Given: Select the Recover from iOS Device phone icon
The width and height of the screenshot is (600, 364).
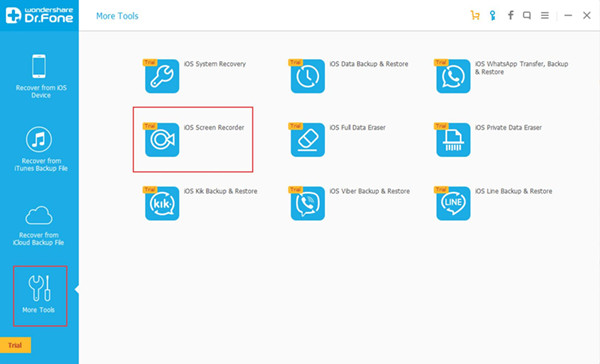Looking at the screenshot, I should click(x=39, y=66).
